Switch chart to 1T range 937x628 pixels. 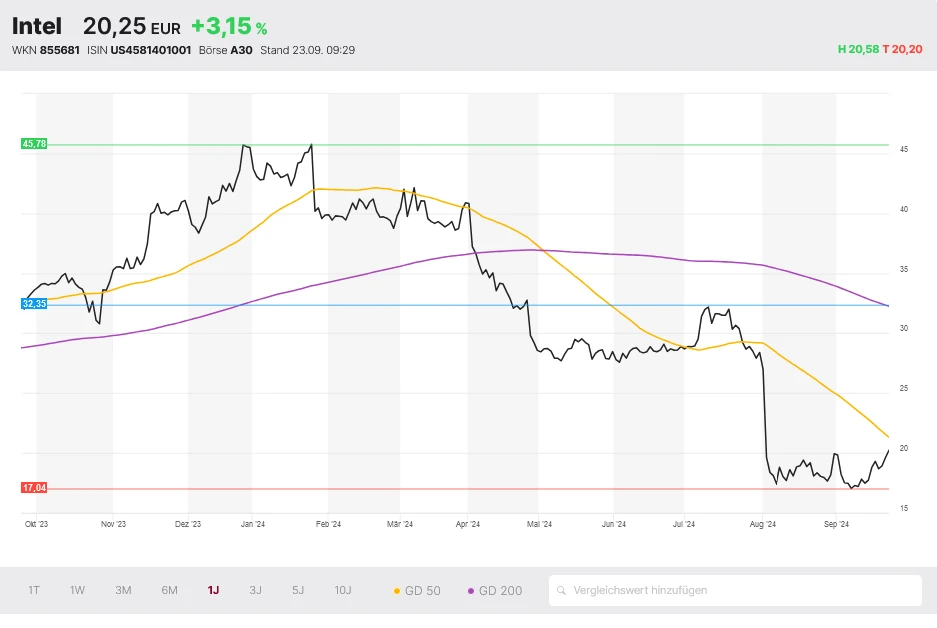34,591
